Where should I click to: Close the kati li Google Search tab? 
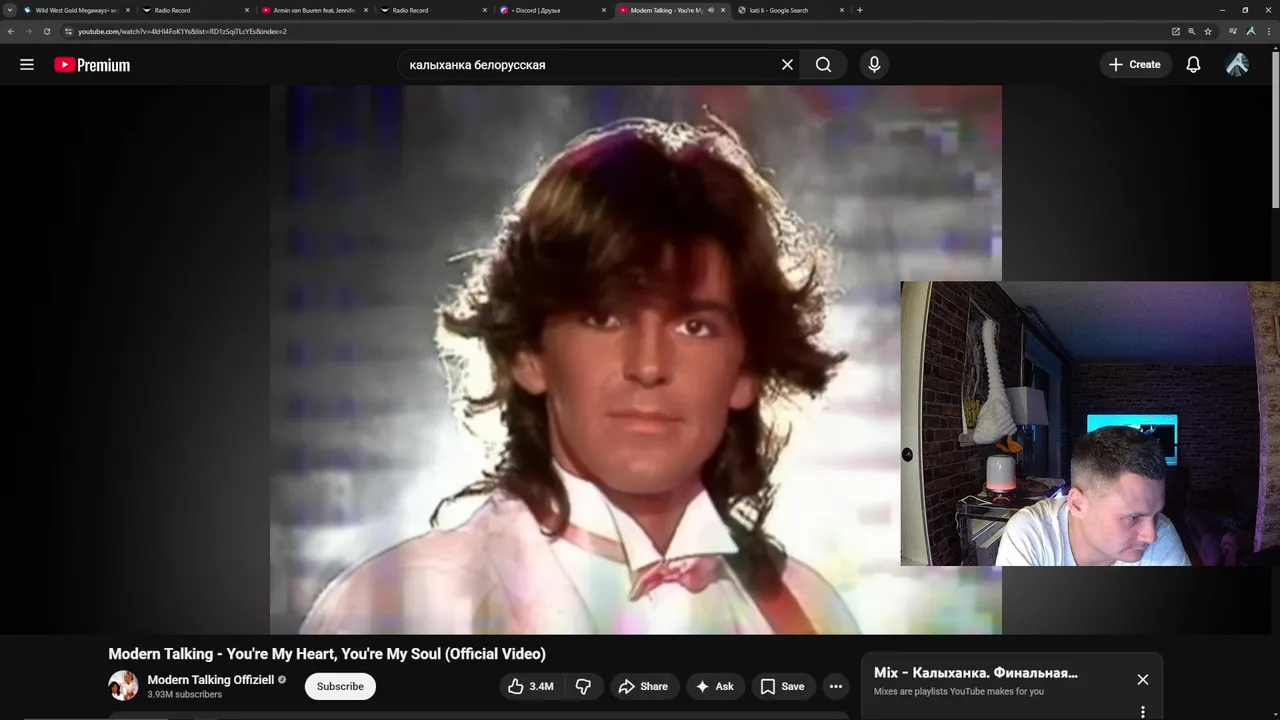point(842,10)
